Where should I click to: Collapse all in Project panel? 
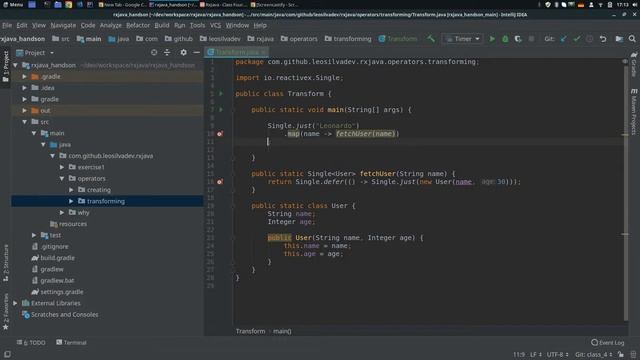[167, 53]
